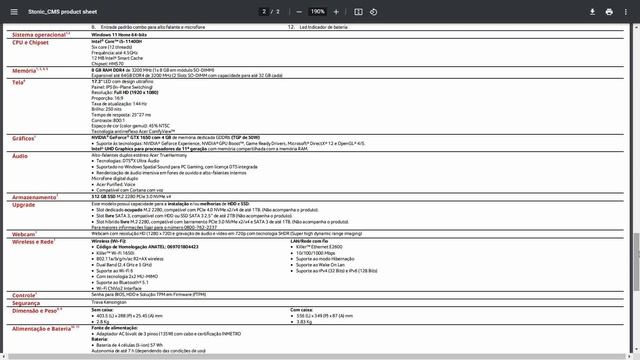Click the Killer Ethernet E2600 line
The height and width of the screenshot is (360, 640).
pos(319,247)
